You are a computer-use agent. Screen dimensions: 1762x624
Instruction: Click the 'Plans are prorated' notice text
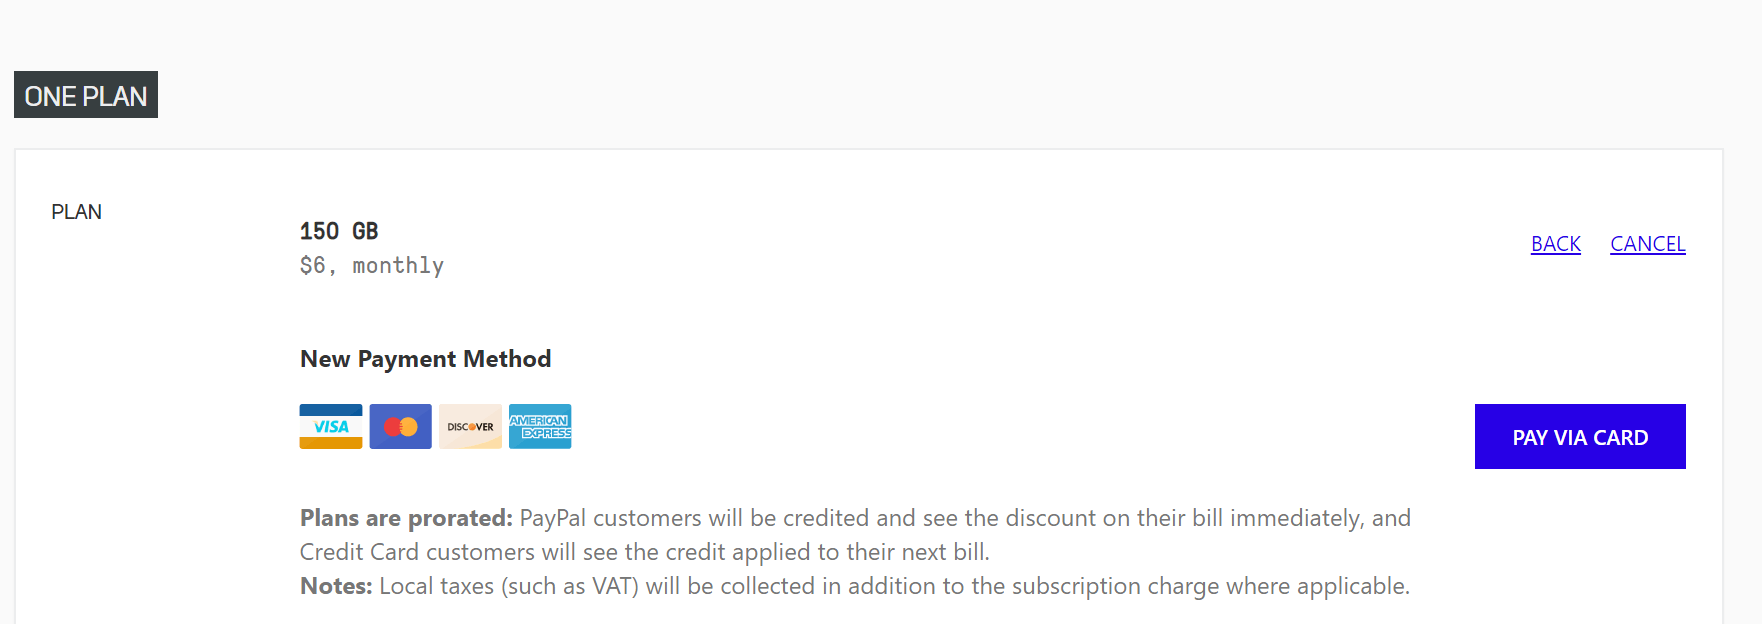coord(403,518)
